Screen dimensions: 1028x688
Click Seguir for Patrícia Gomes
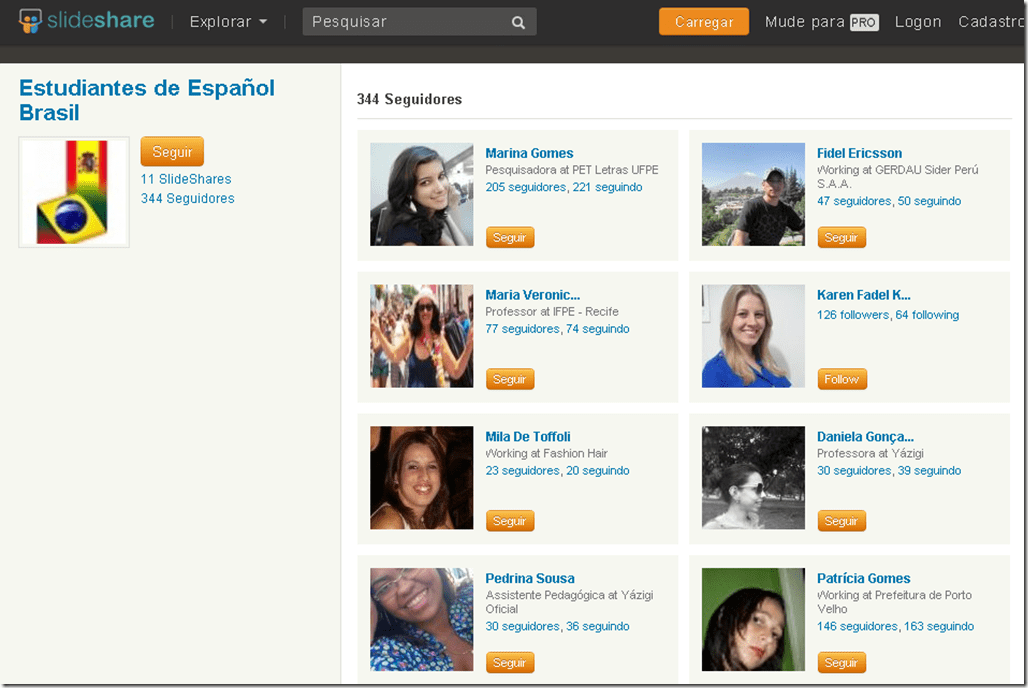click(841, 662)
